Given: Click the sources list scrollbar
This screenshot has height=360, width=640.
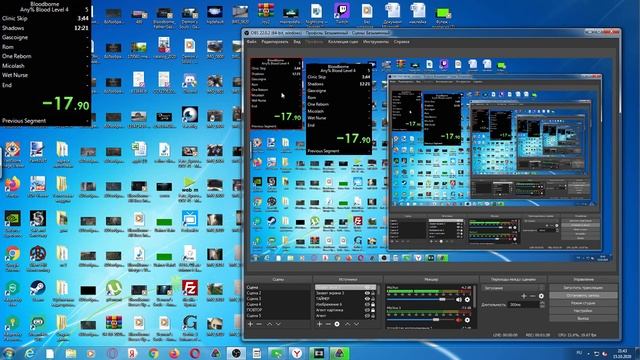Looking at the screenshot, I should (378, 291).
